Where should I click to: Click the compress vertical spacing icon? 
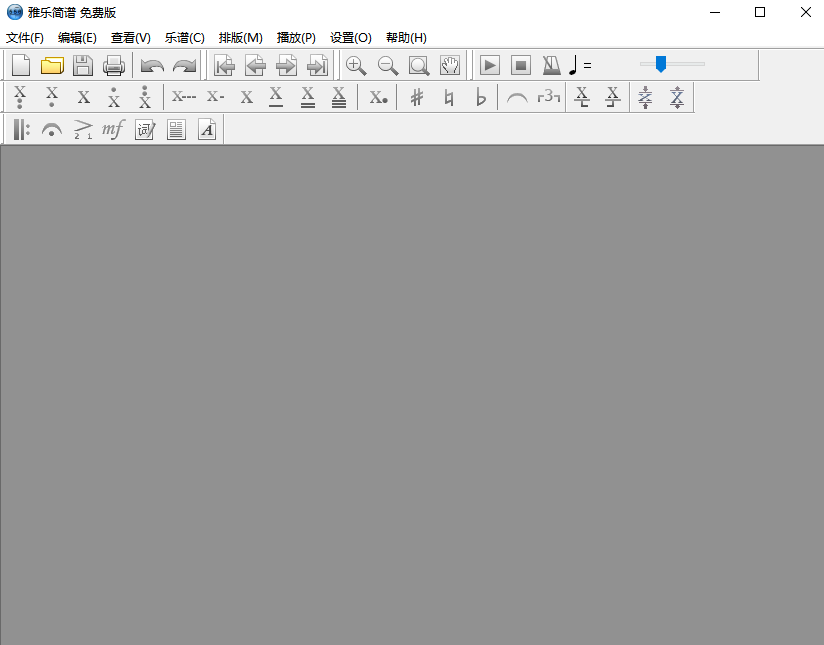click(x=645, y=97)
